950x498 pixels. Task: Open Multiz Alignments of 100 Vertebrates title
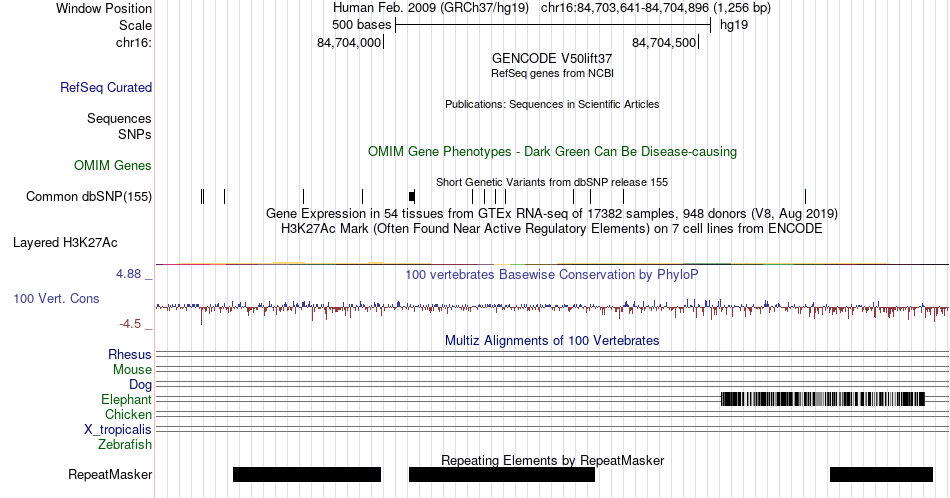552,340
